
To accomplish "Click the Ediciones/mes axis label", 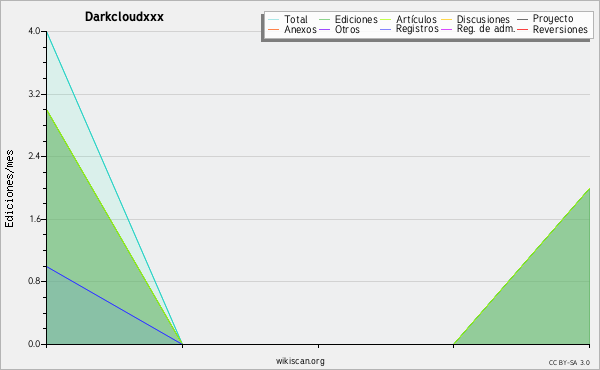I will tap(9, 189).
